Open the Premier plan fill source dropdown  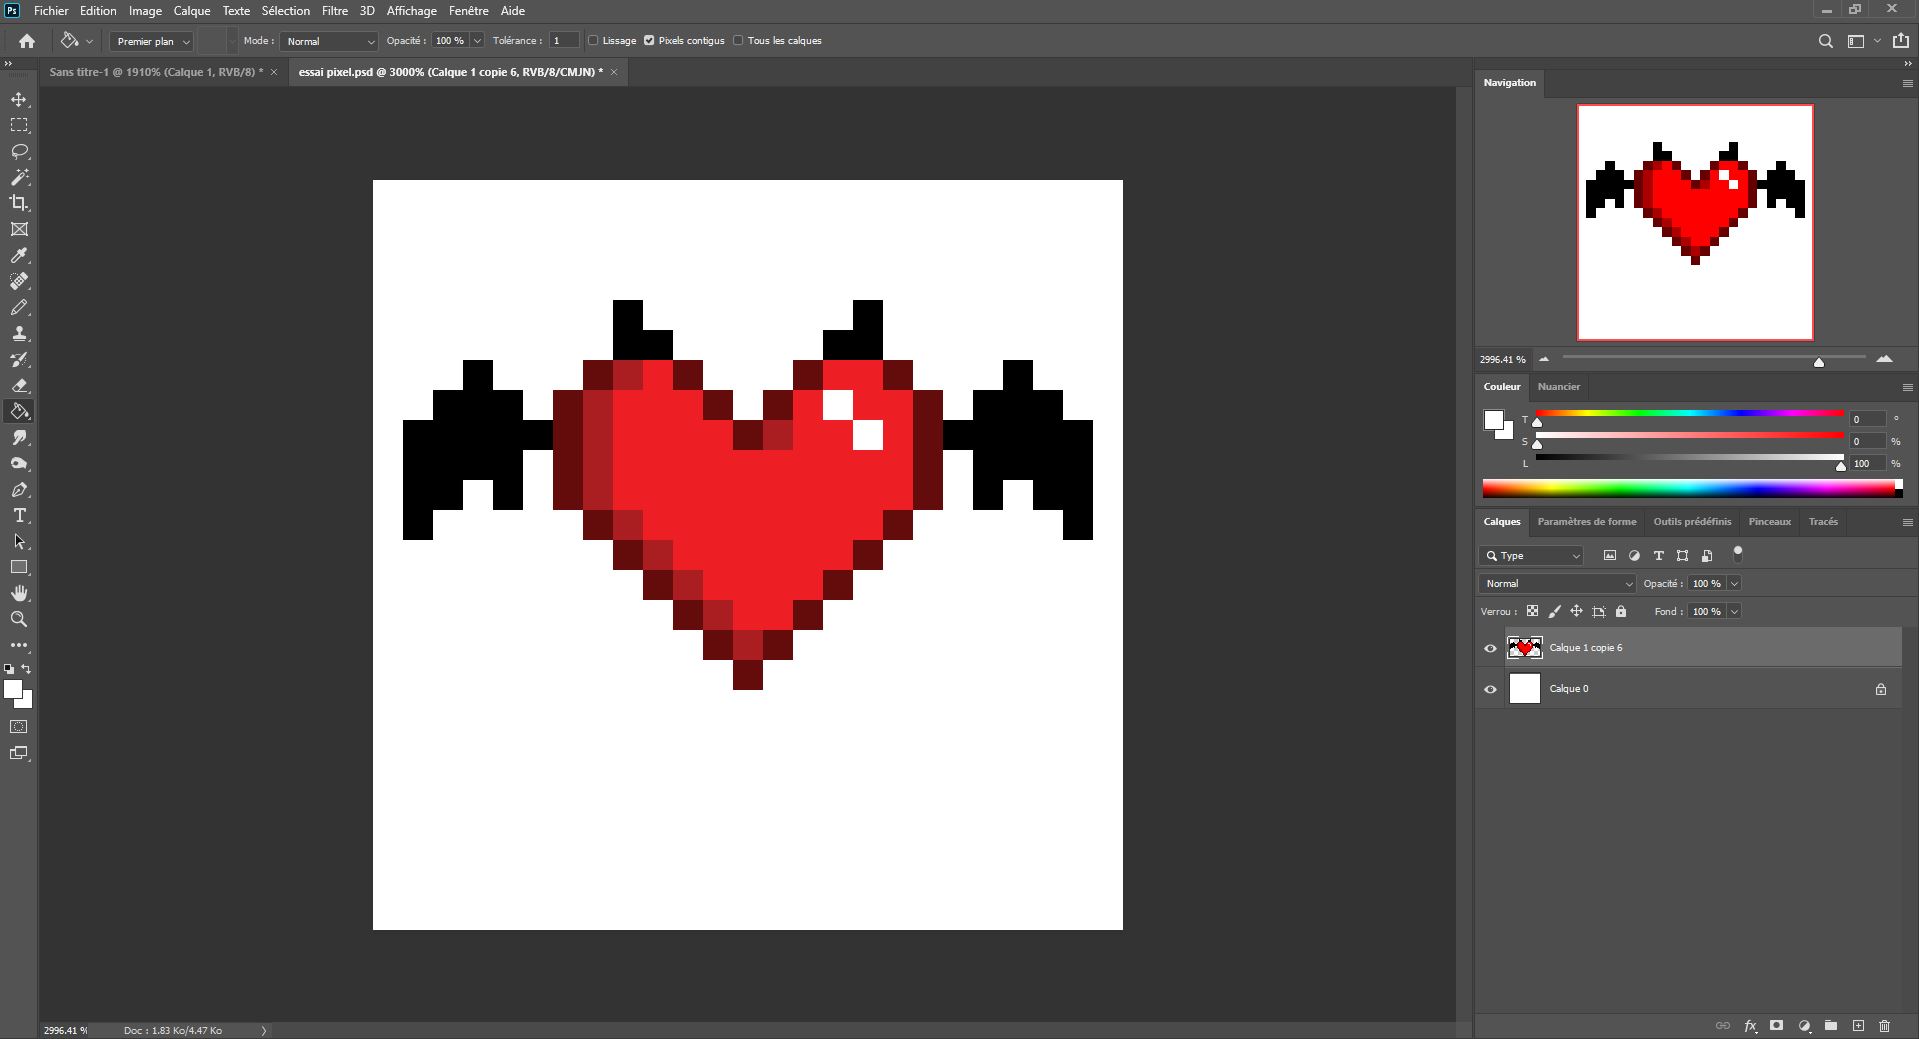pos(151,41)
